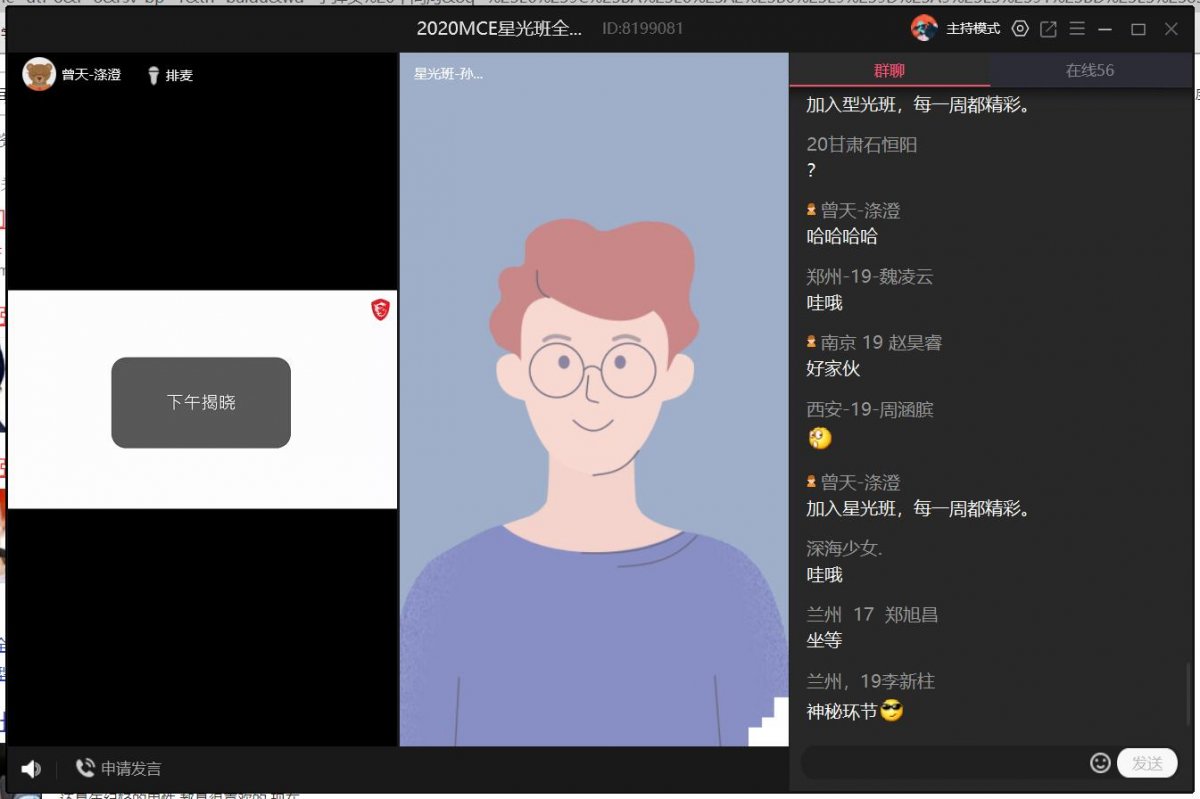Open settings via the hexagon gear icon
The width and height of the screenshot is (1200, 799).
click(x=1020, y=29)
